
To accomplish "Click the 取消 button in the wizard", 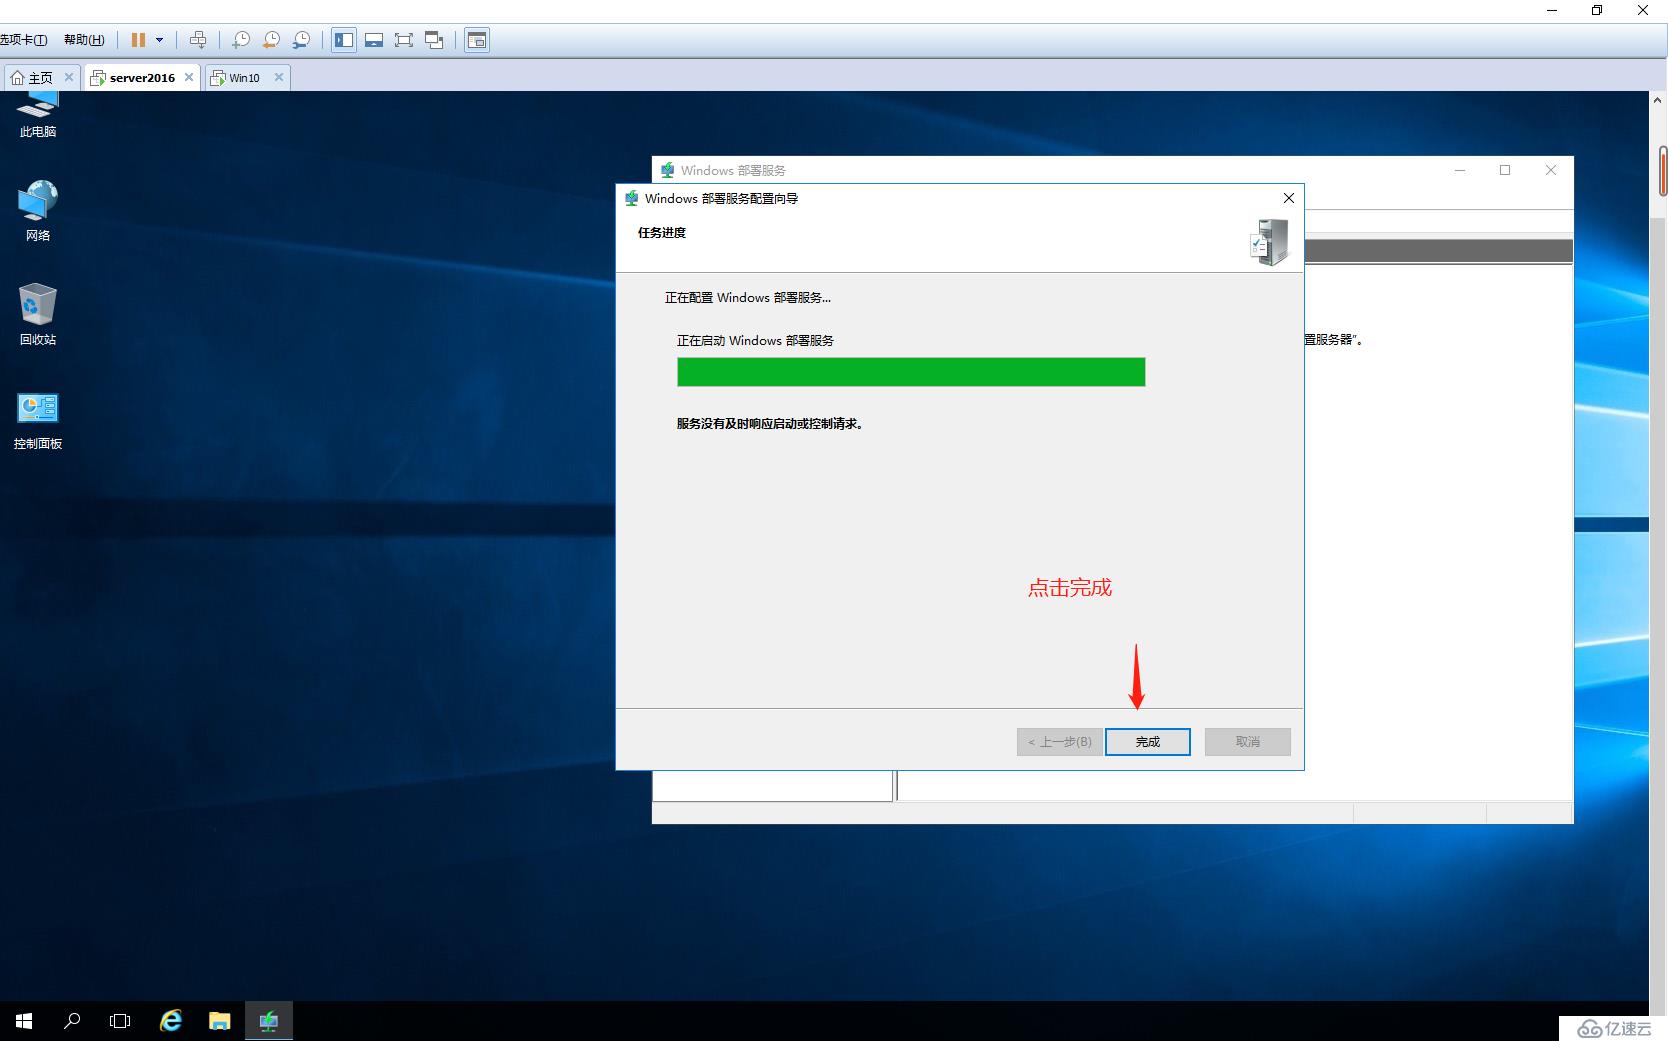I will [x=1248, y=742].
